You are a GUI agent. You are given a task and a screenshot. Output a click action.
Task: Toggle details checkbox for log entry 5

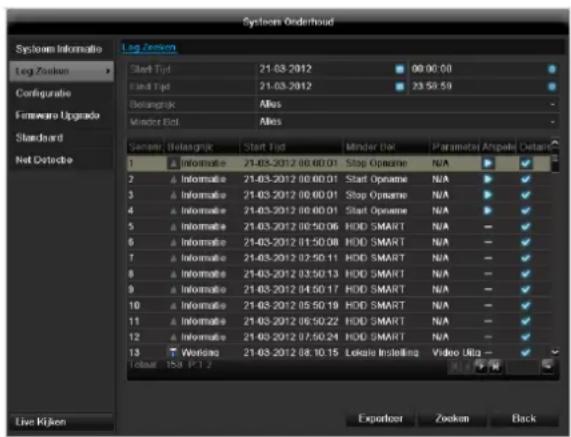[x=525, y=227]
